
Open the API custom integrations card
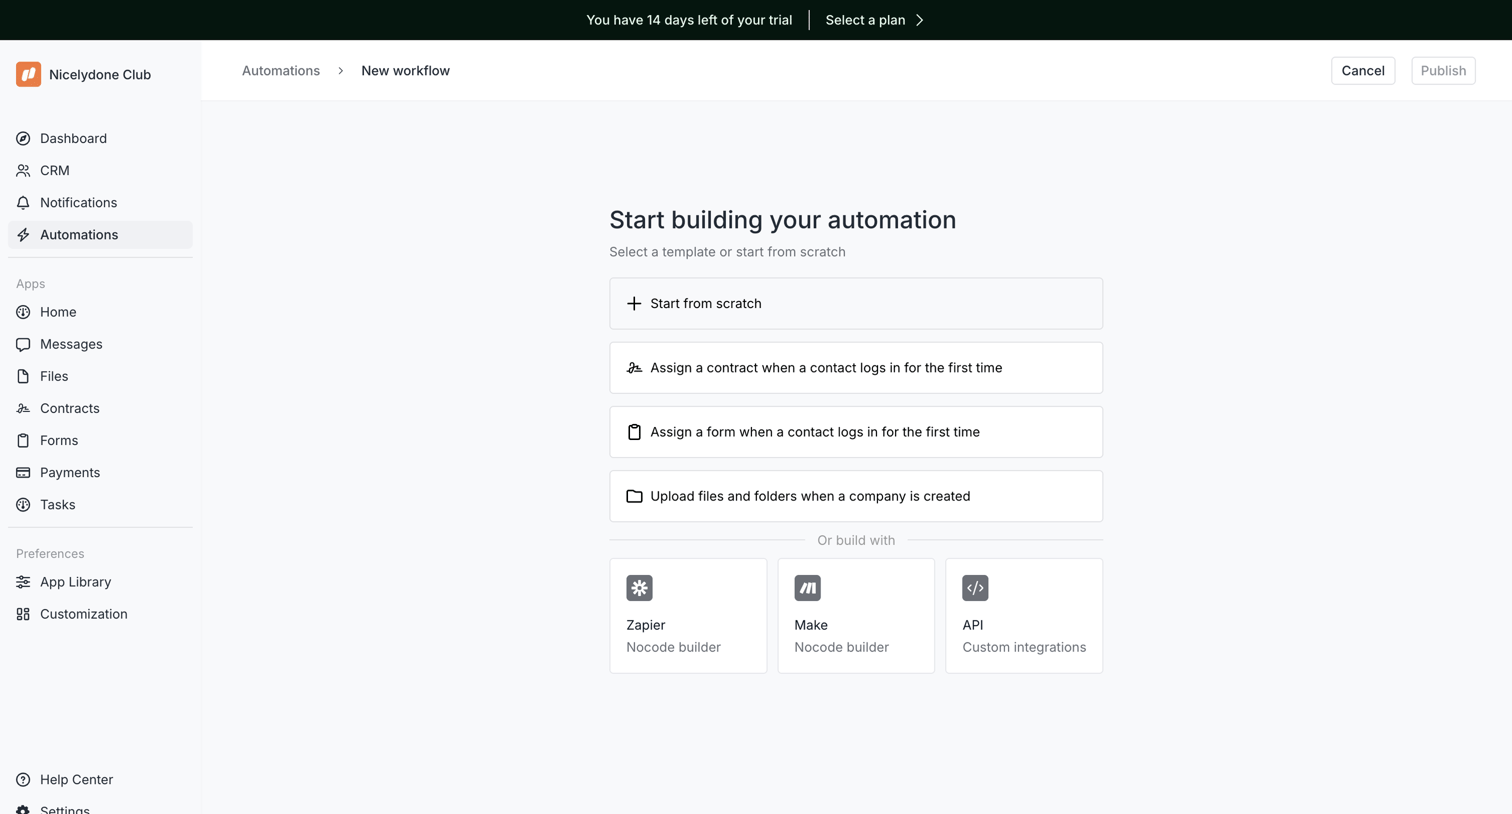coord(1024,616)
